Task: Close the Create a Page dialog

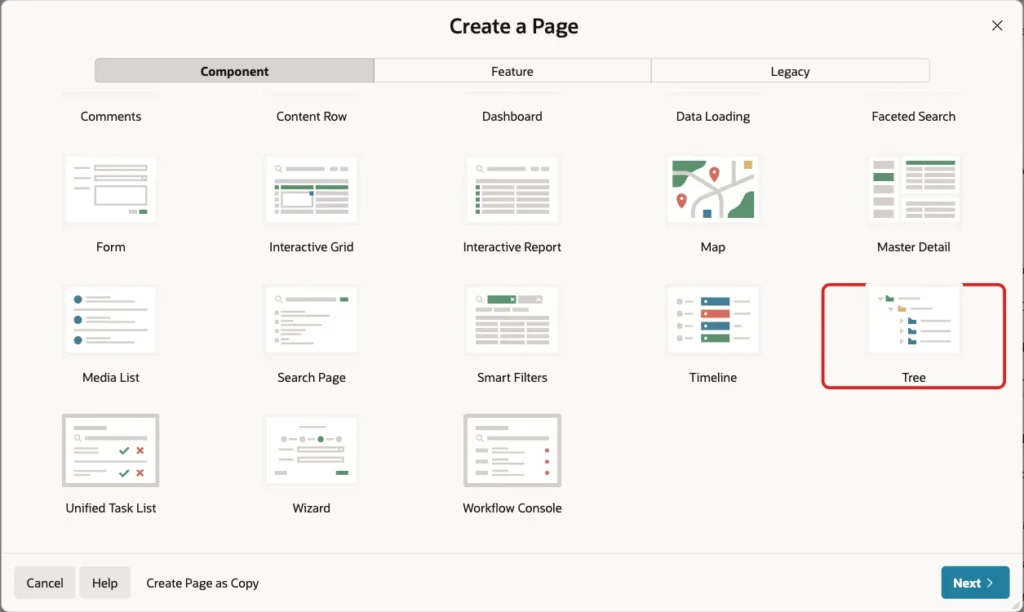Action: tap(997, 25)
